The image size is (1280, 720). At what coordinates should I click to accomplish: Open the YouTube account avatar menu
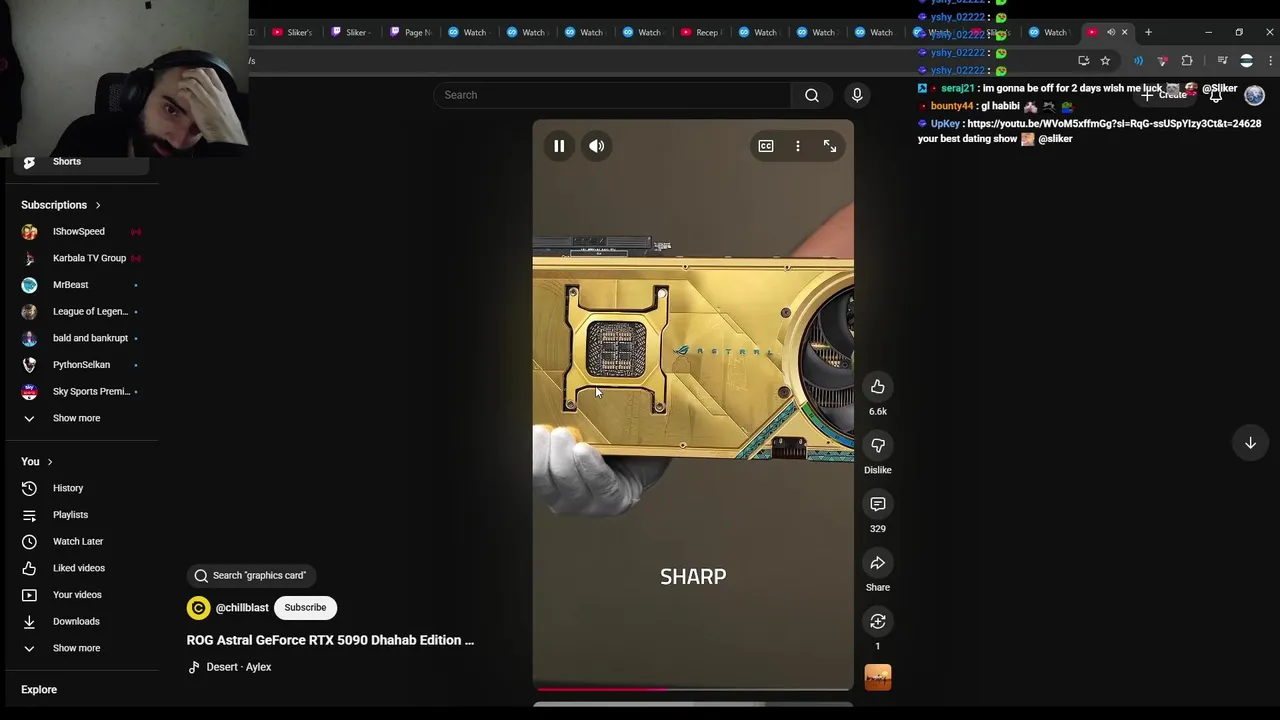click(x=1254, y=95)
